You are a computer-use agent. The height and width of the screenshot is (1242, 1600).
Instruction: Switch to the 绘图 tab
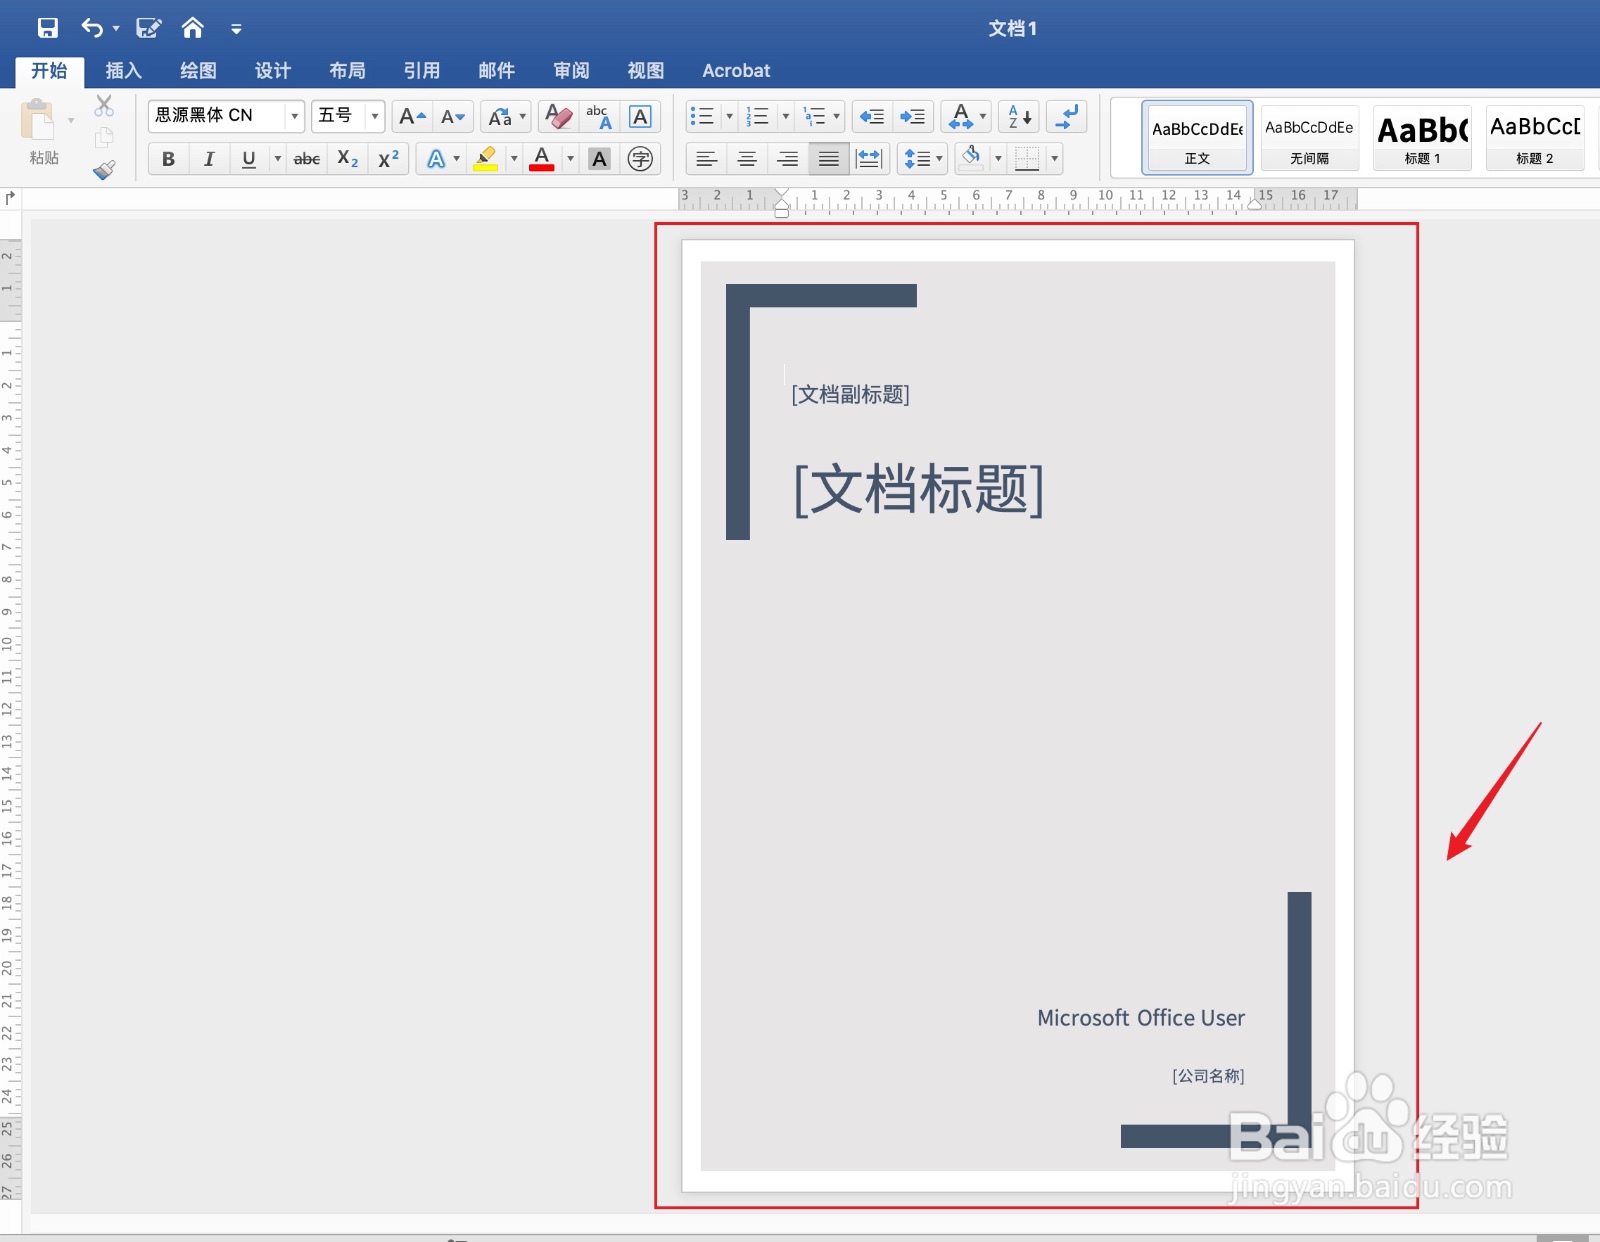click(198, 70)
